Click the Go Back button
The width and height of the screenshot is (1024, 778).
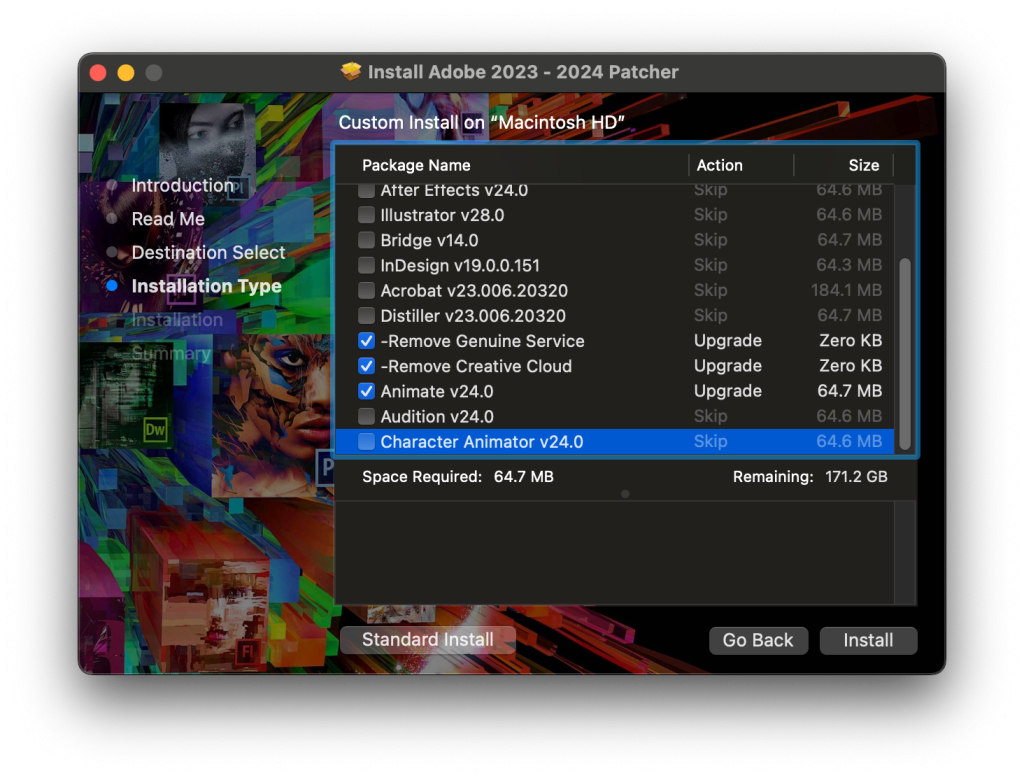[x=758, y=640]
